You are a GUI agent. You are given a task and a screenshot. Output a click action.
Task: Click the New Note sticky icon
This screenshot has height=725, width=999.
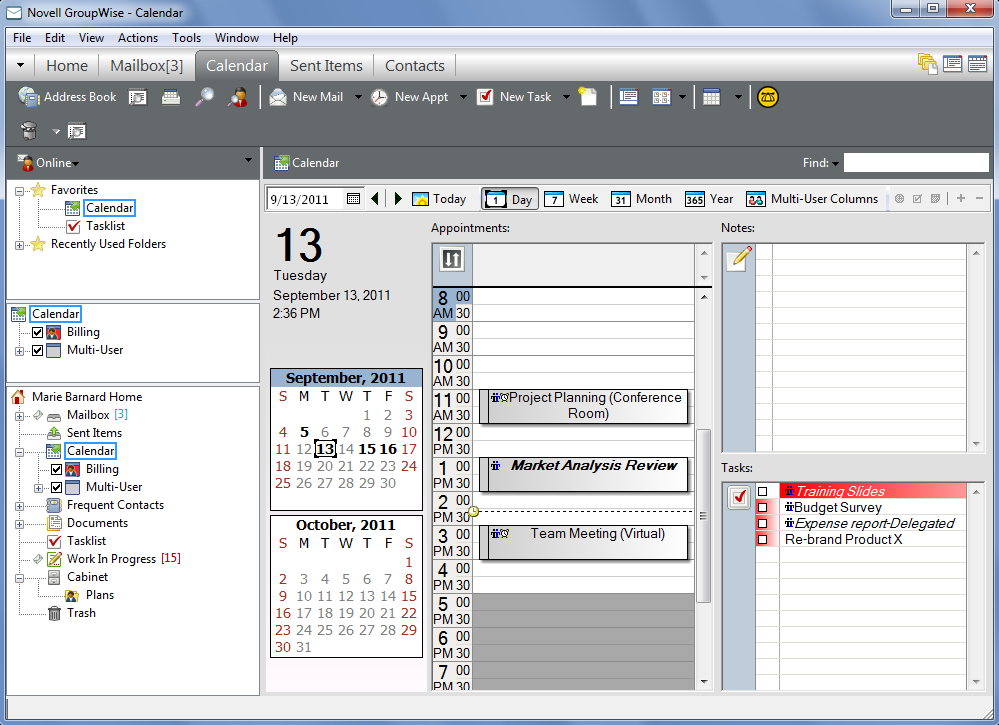coord(587,97)
